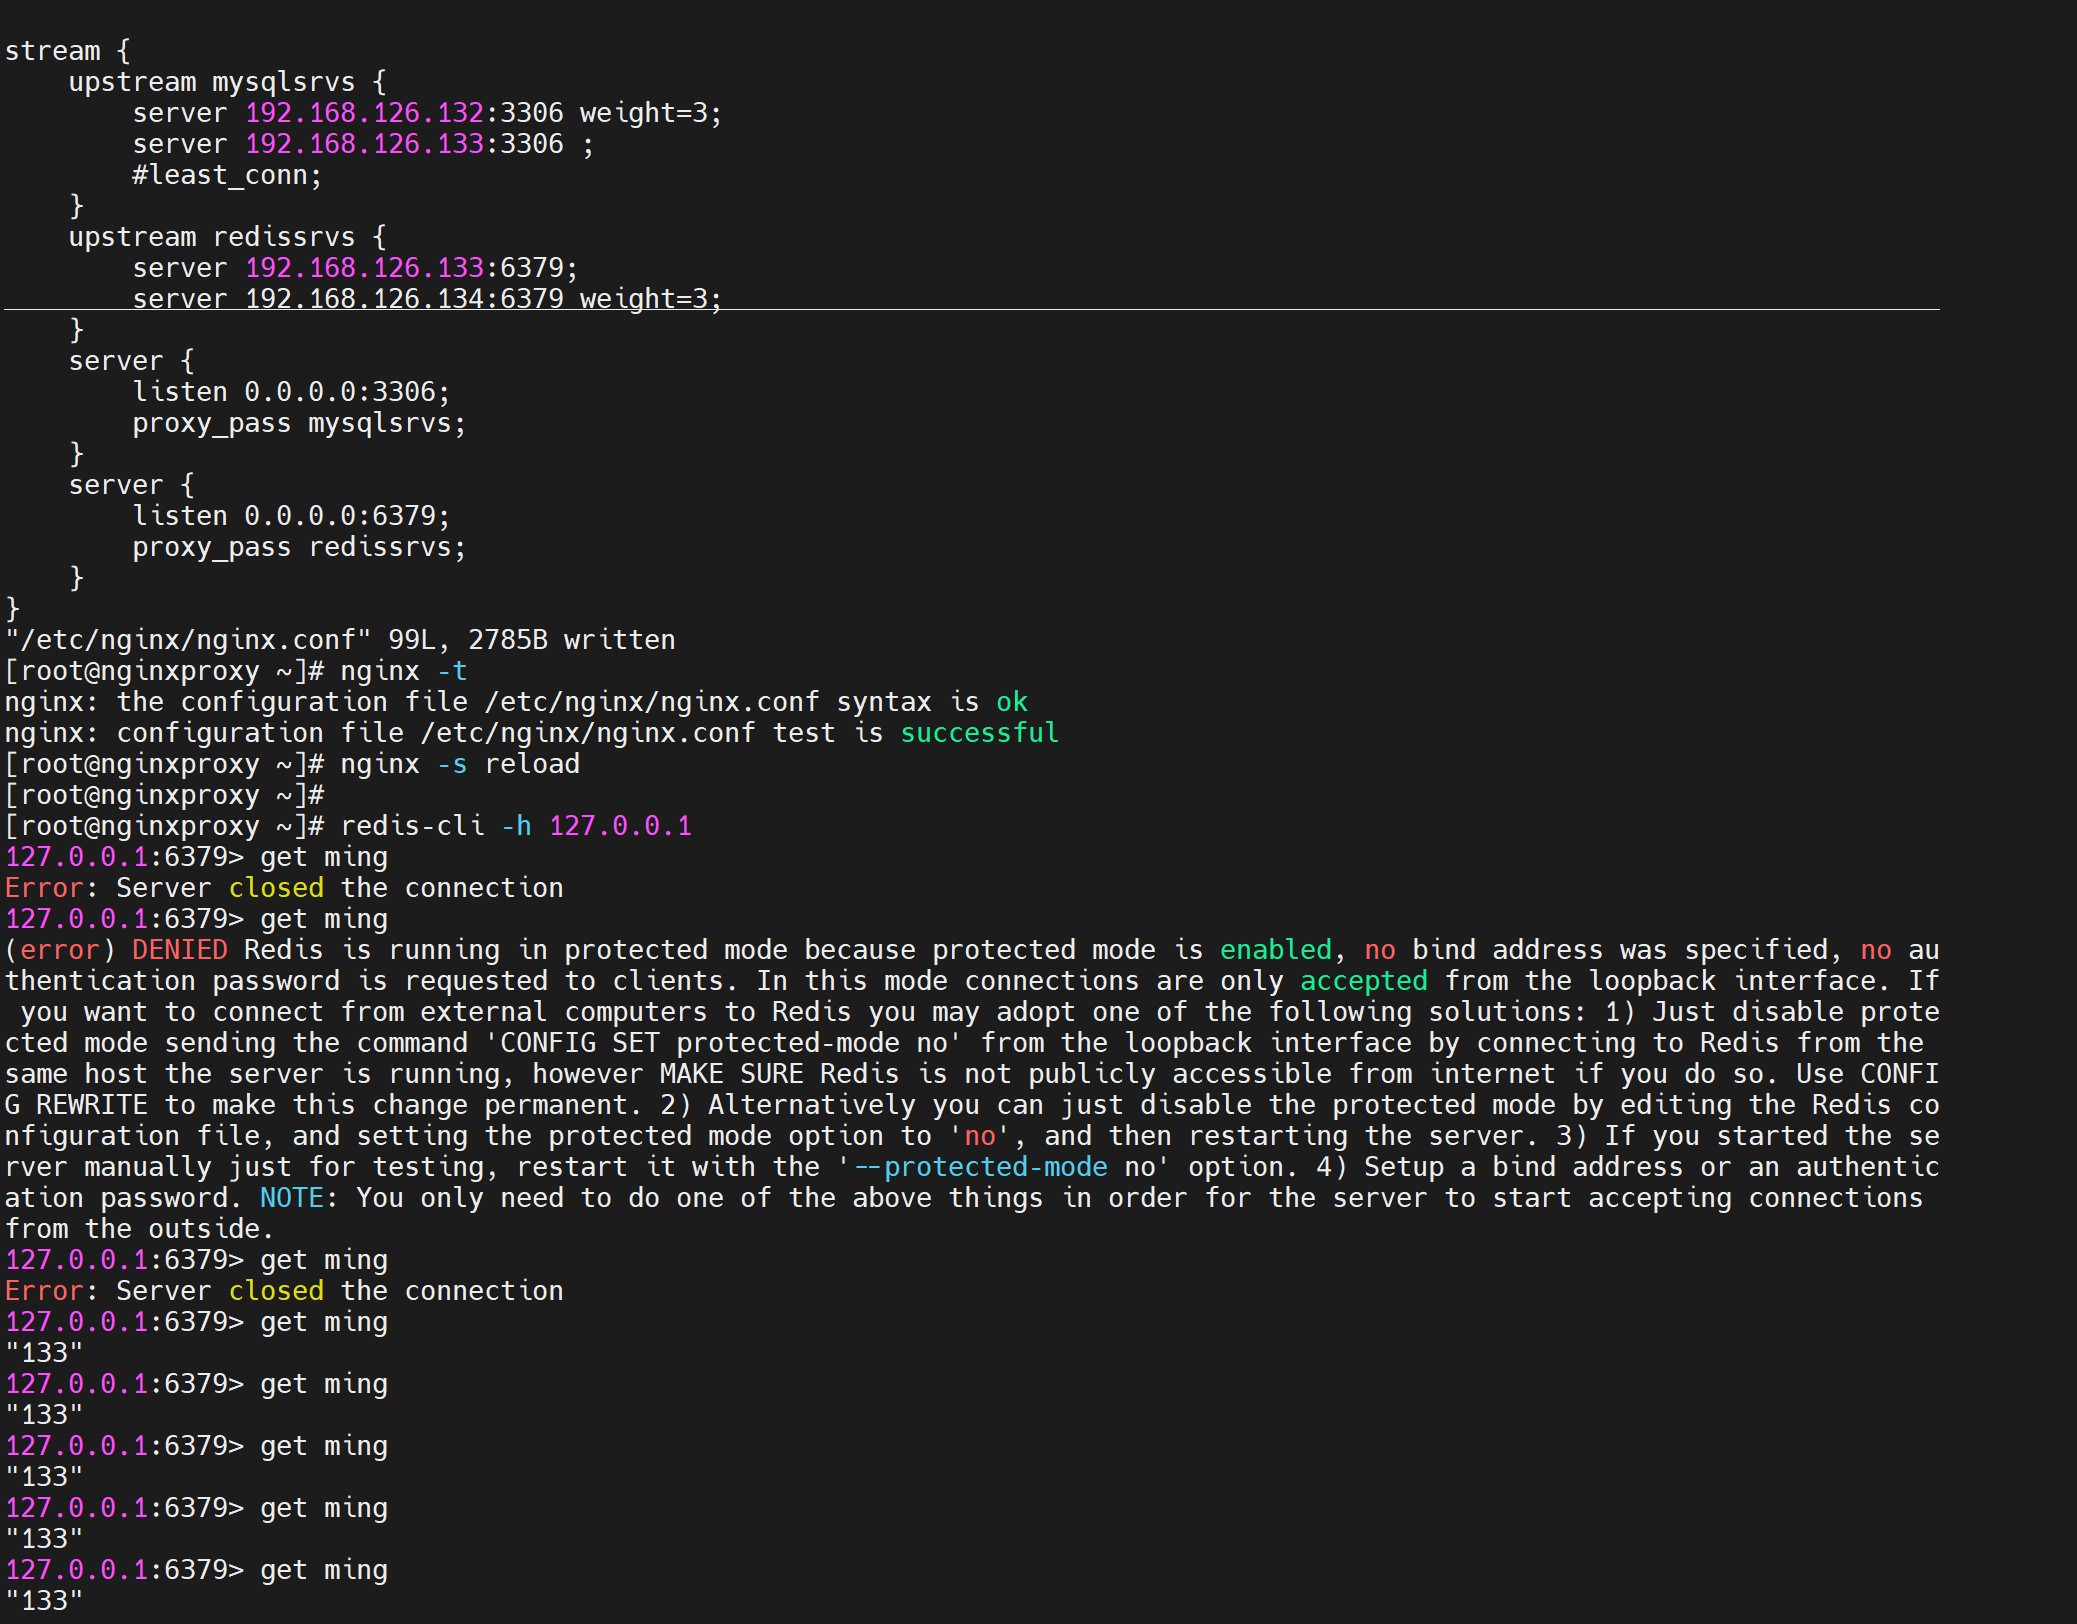Screen dimensions: 2077x1624
Task: Click the cyan '--protected-mode' option text
Action: pos(979,1167)
